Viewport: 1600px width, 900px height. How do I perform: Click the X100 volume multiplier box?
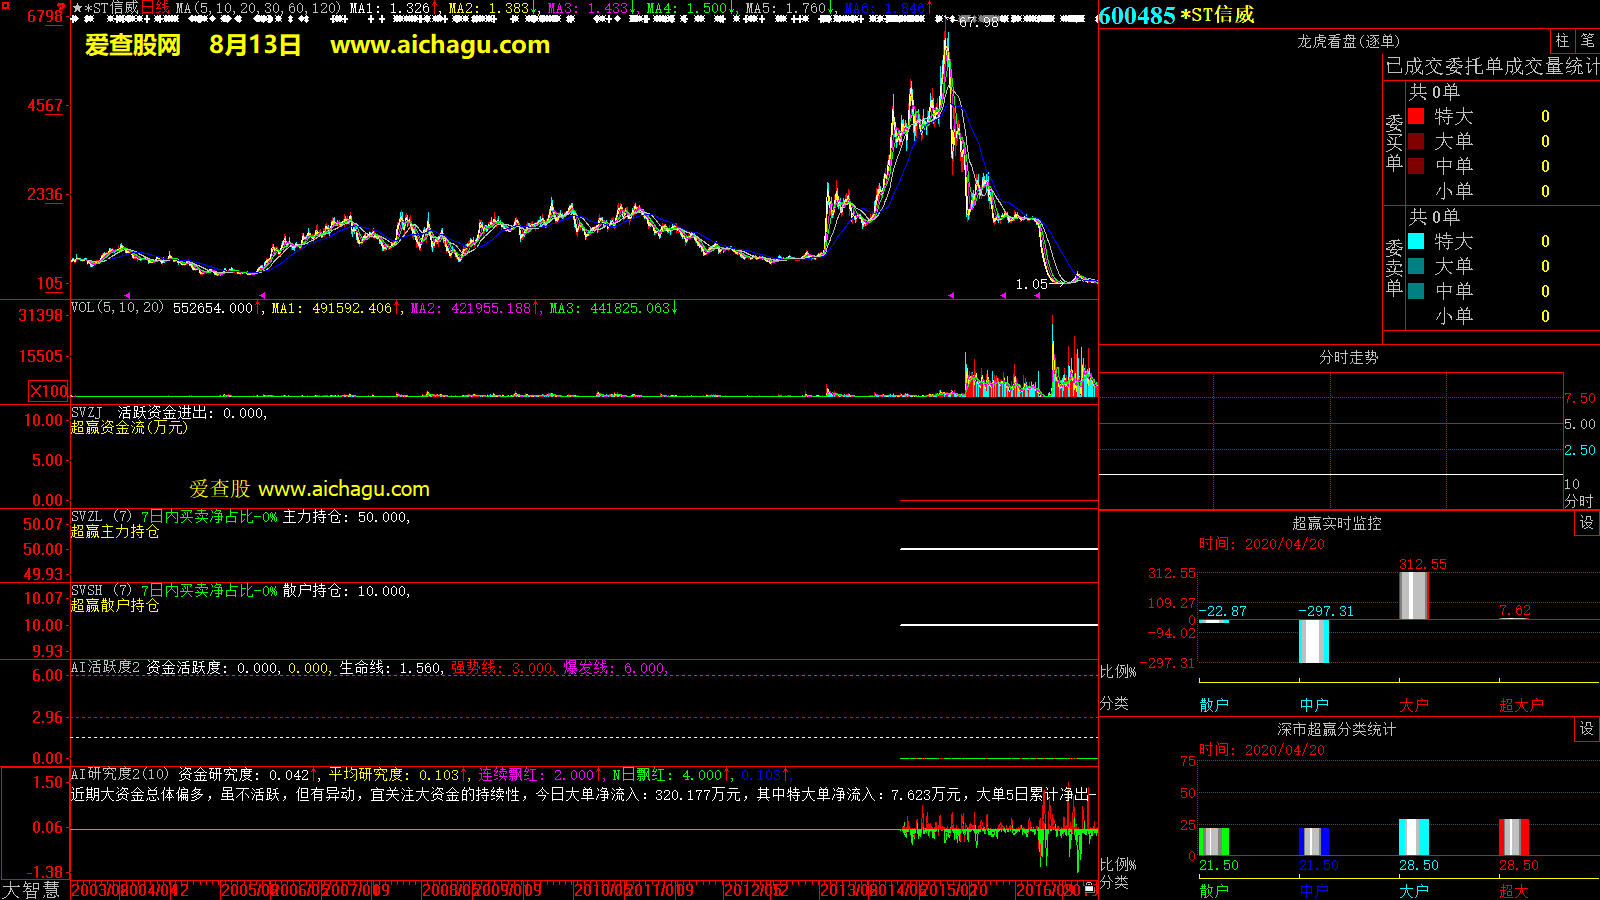pos(48,391)
